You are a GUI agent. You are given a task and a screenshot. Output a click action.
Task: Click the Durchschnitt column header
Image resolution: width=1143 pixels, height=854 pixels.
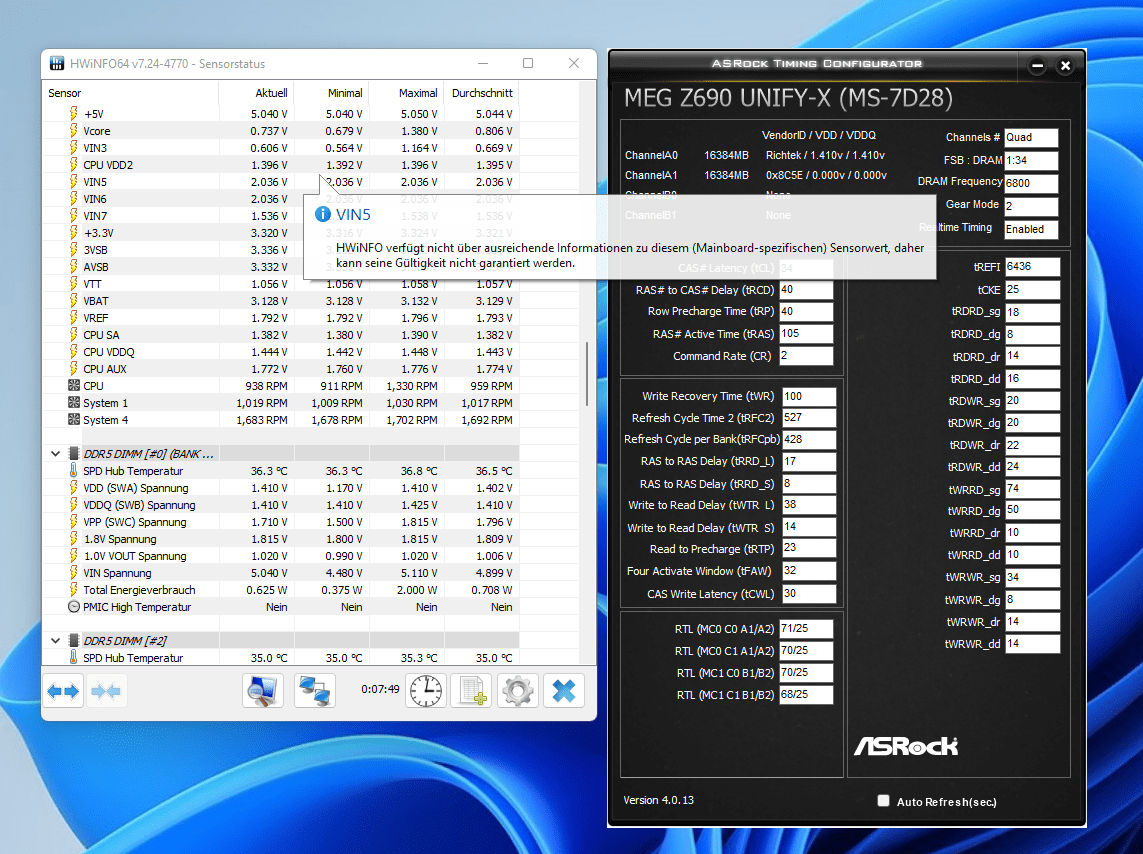(482, 93)
